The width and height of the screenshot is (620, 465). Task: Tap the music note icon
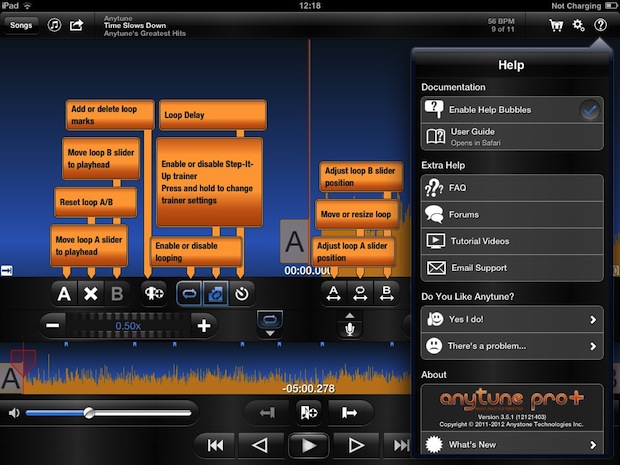[54, 25]
